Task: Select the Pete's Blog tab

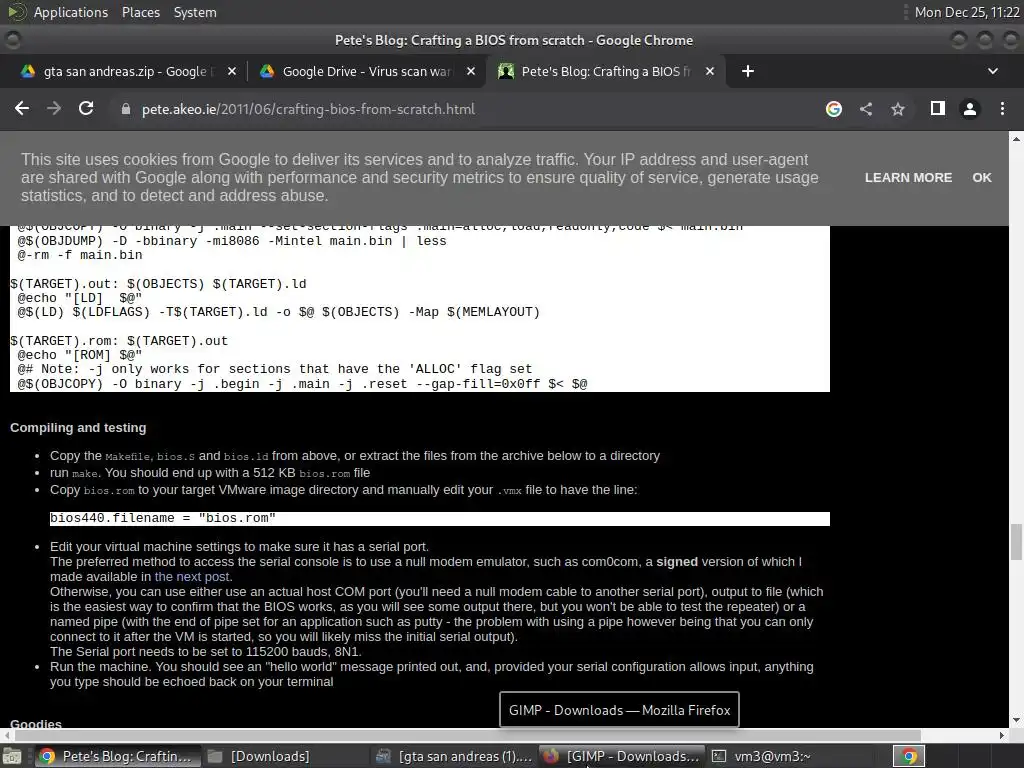Action: click(604, 71)
